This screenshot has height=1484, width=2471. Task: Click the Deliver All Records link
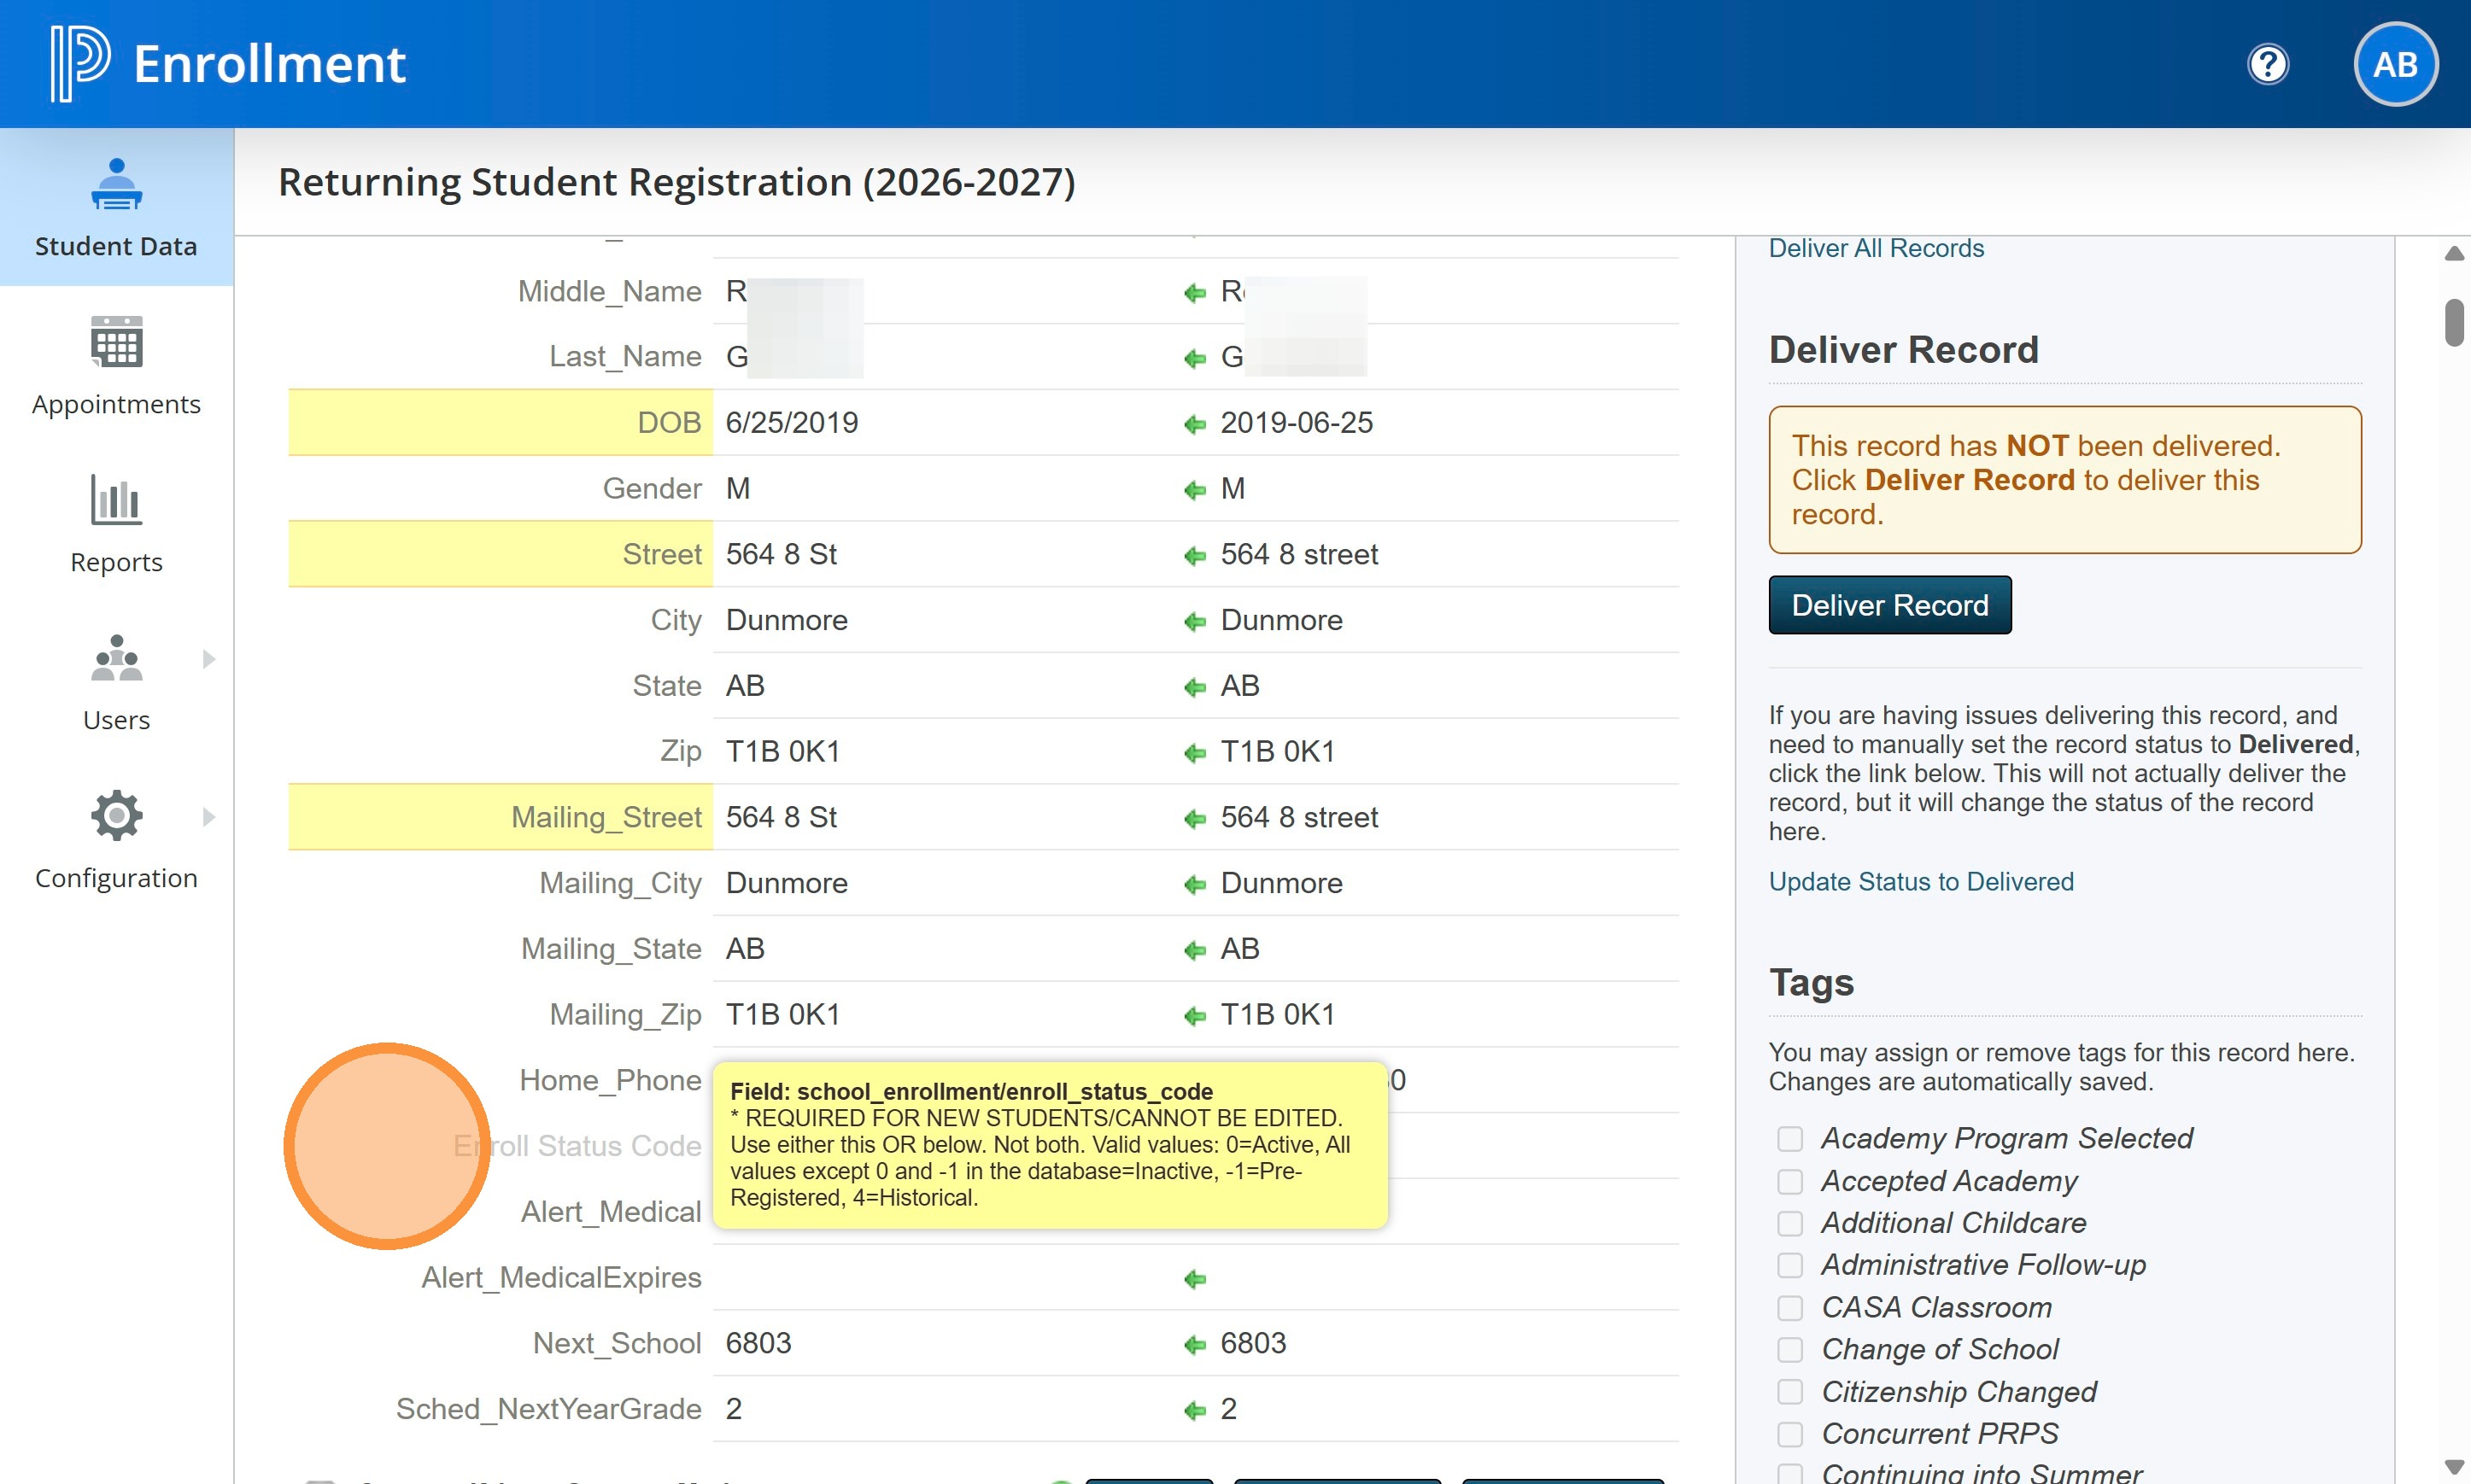(x=1875, y=248)
